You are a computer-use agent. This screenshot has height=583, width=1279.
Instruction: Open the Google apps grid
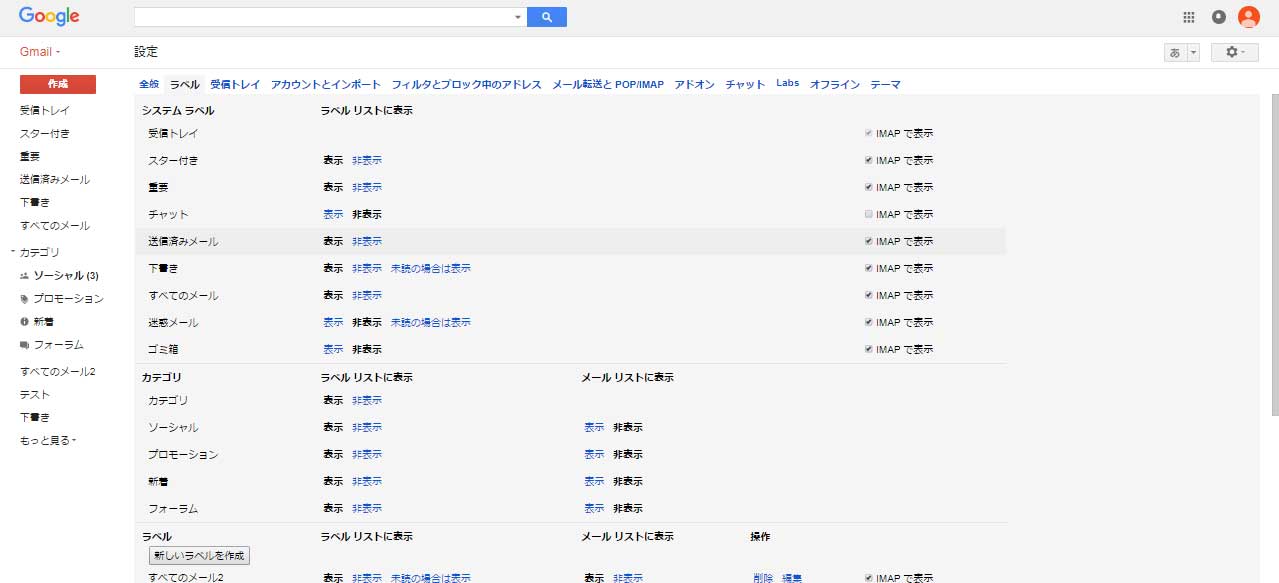click(1189, 17)
